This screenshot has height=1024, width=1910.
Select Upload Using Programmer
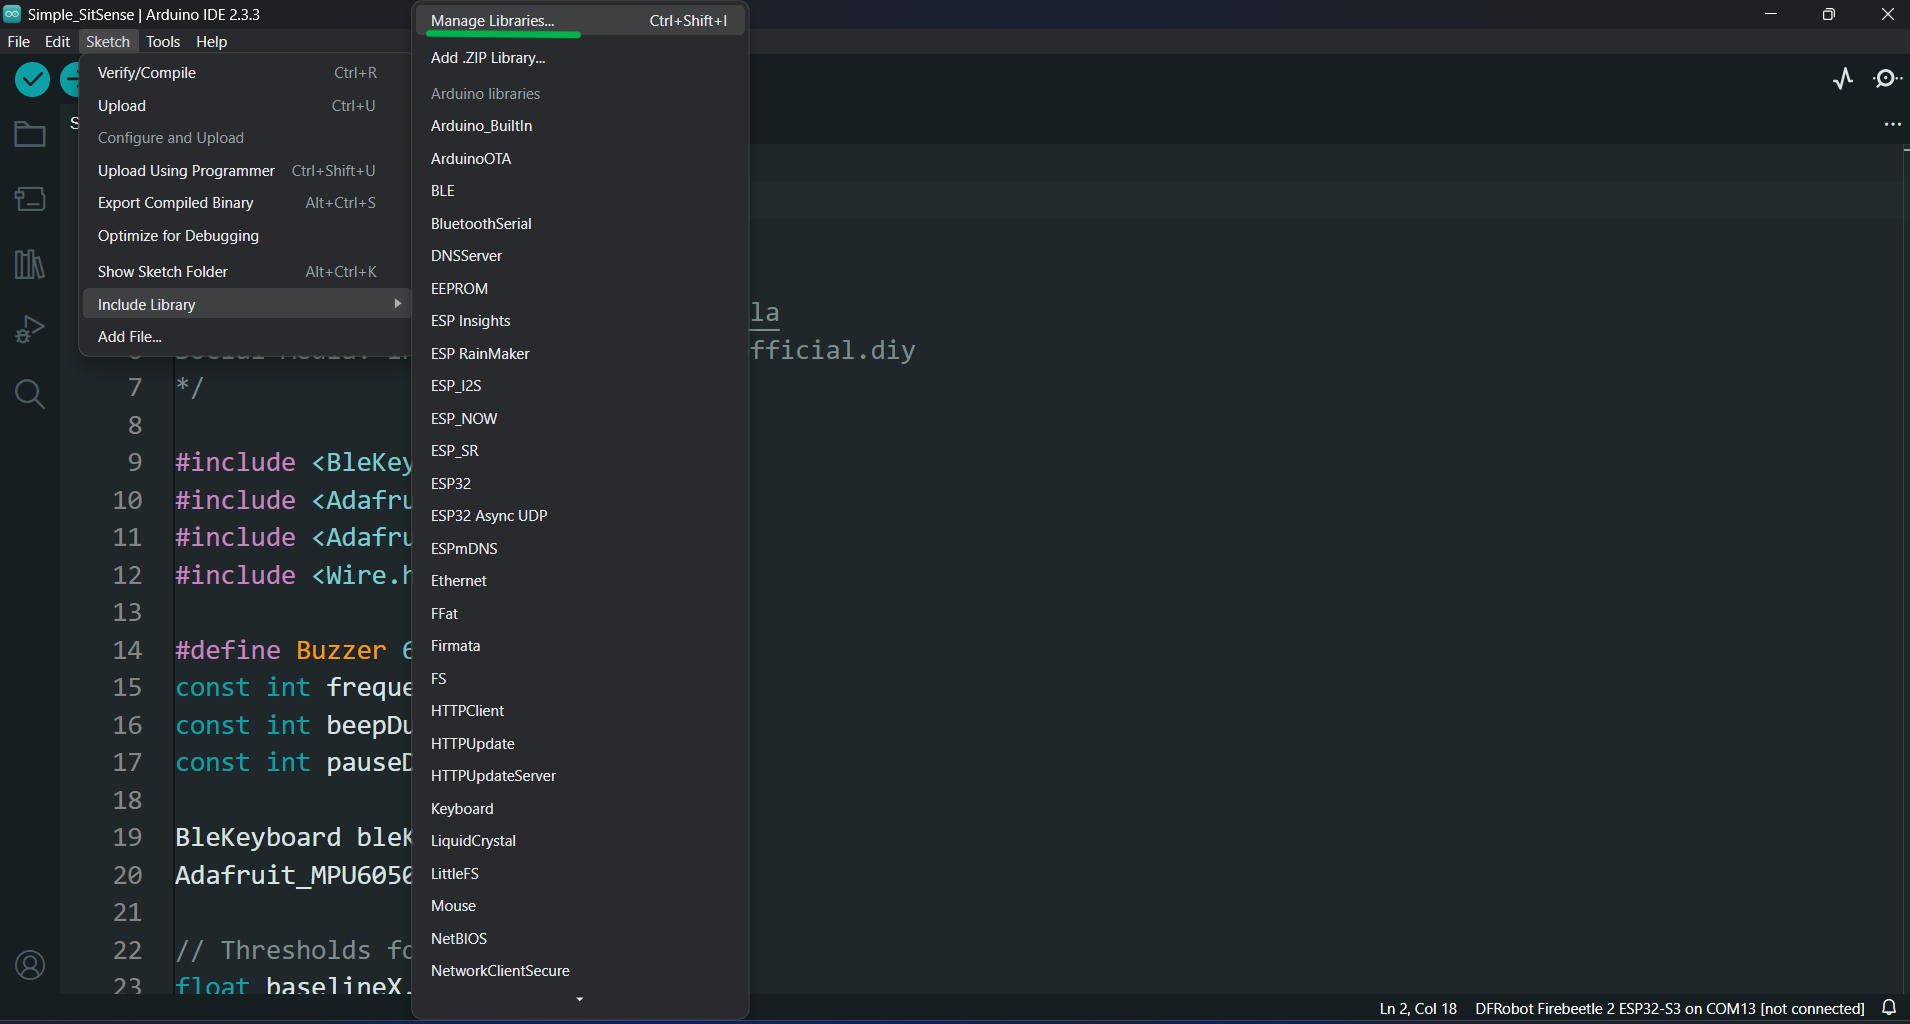pos(245,171)
